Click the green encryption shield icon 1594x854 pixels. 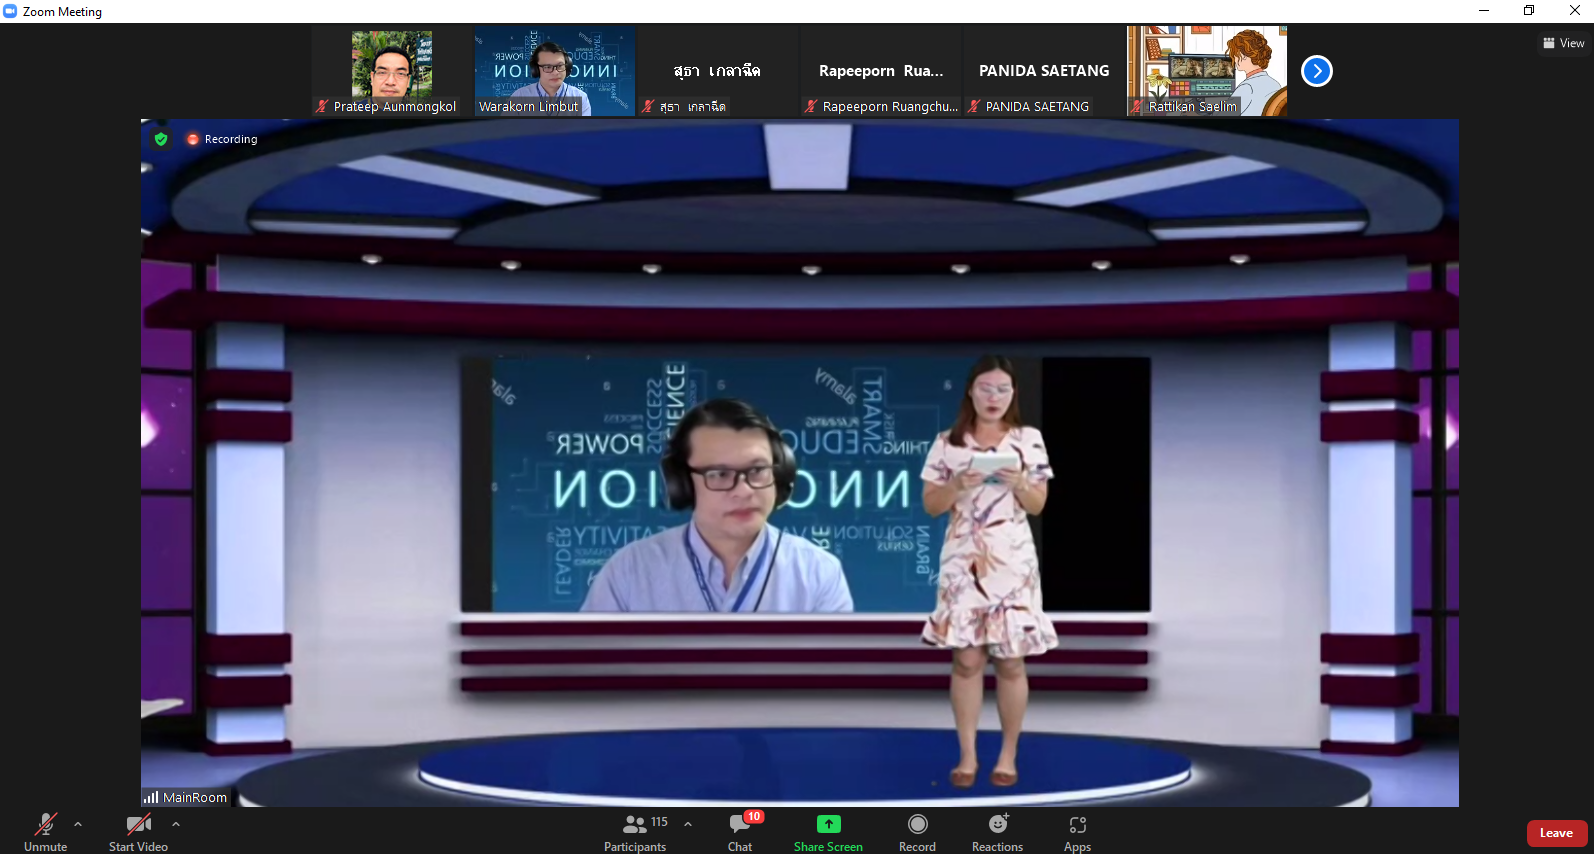click(161, 139)
